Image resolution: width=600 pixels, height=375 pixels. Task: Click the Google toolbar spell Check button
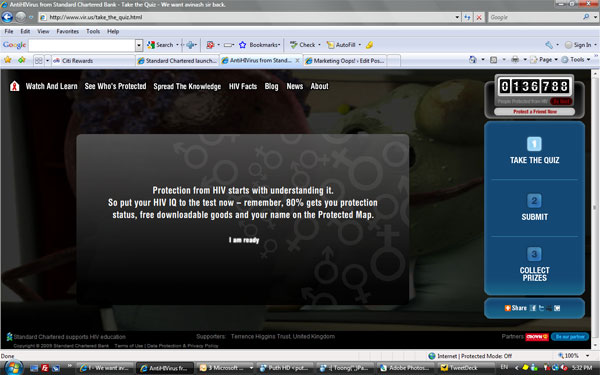point(303,45)
